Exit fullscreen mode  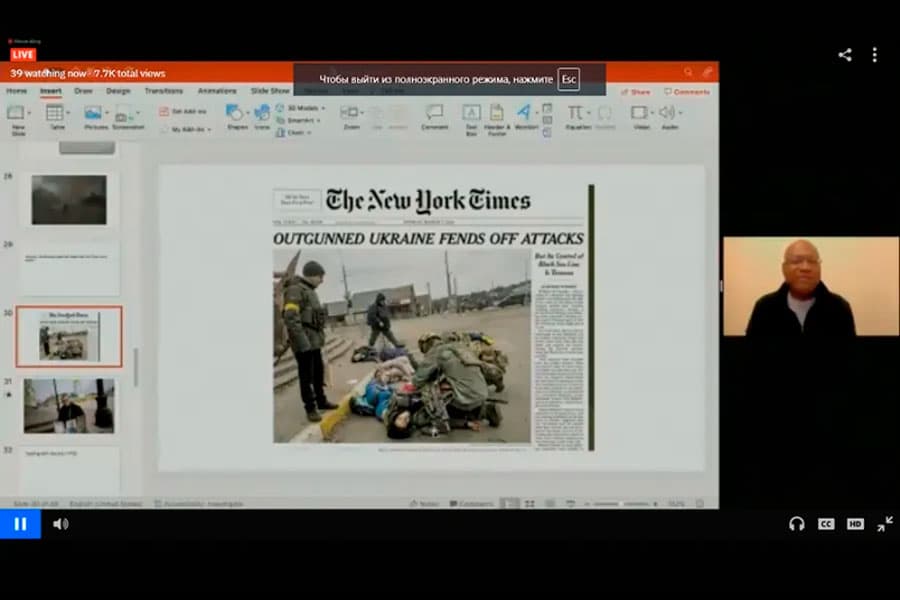click(x=885, y=523)
